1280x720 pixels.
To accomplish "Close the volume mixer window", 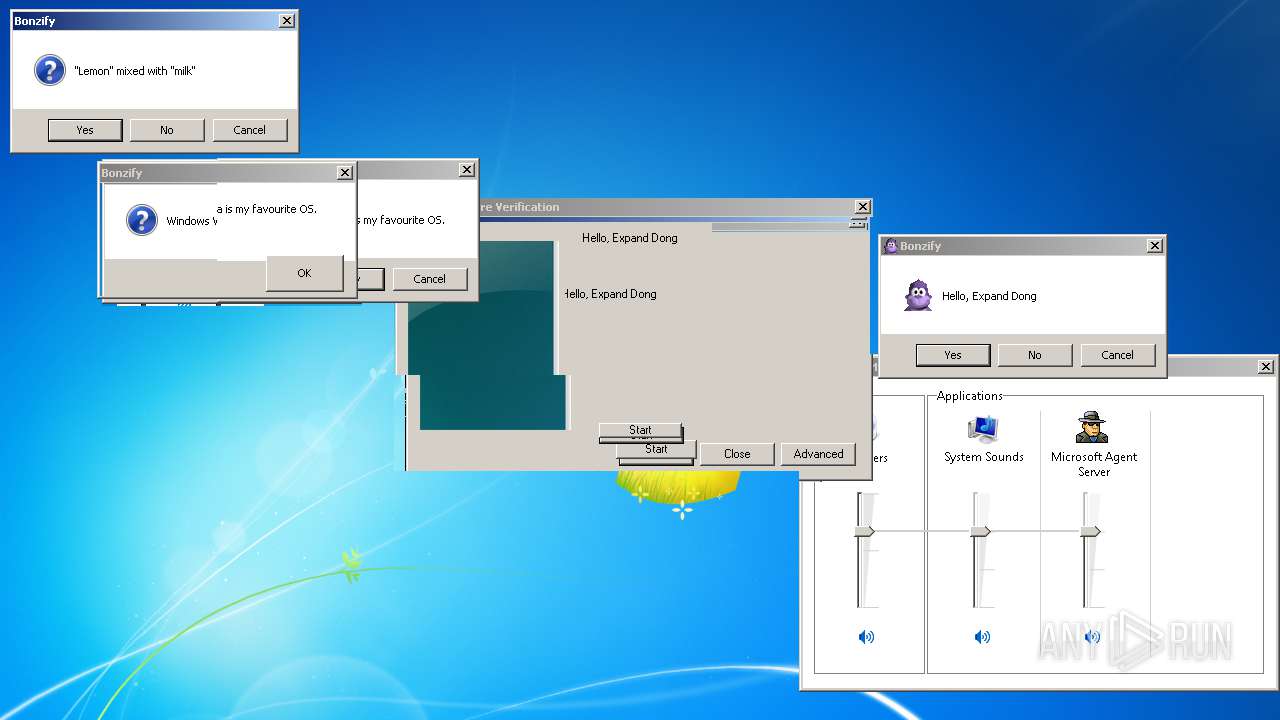I will (x=1266, y=367).
